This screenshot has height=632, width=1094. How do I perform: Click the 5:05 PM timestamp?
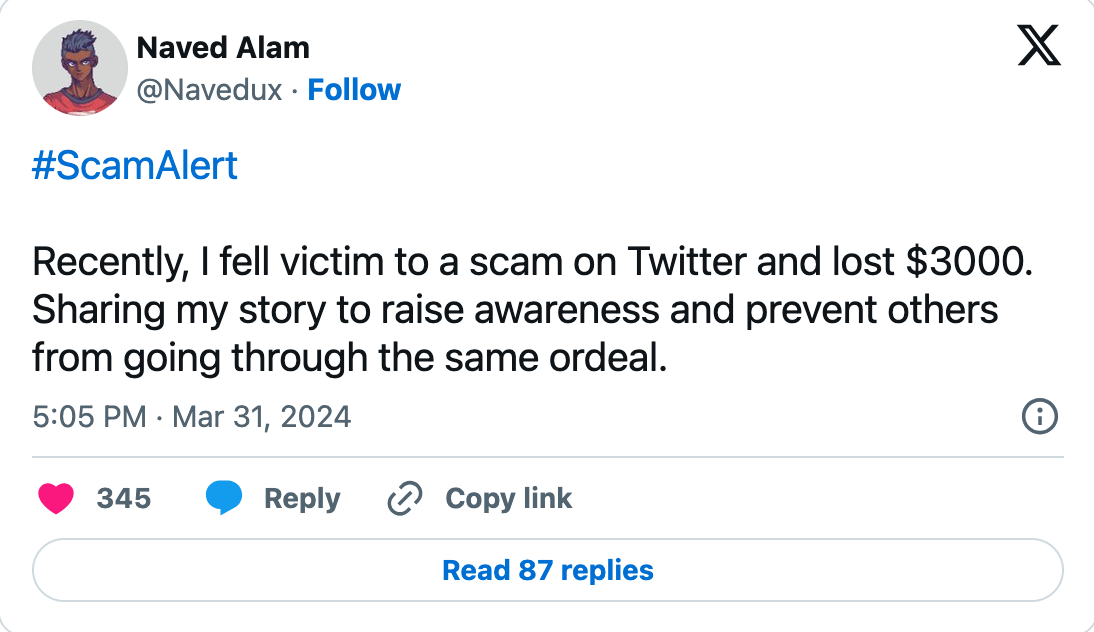point(89,416)
